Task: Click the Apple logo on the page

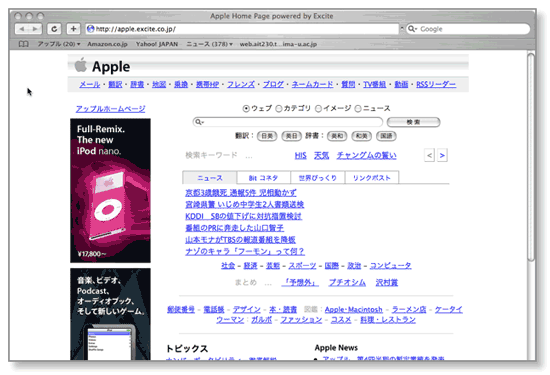Action: click(81, 65)
